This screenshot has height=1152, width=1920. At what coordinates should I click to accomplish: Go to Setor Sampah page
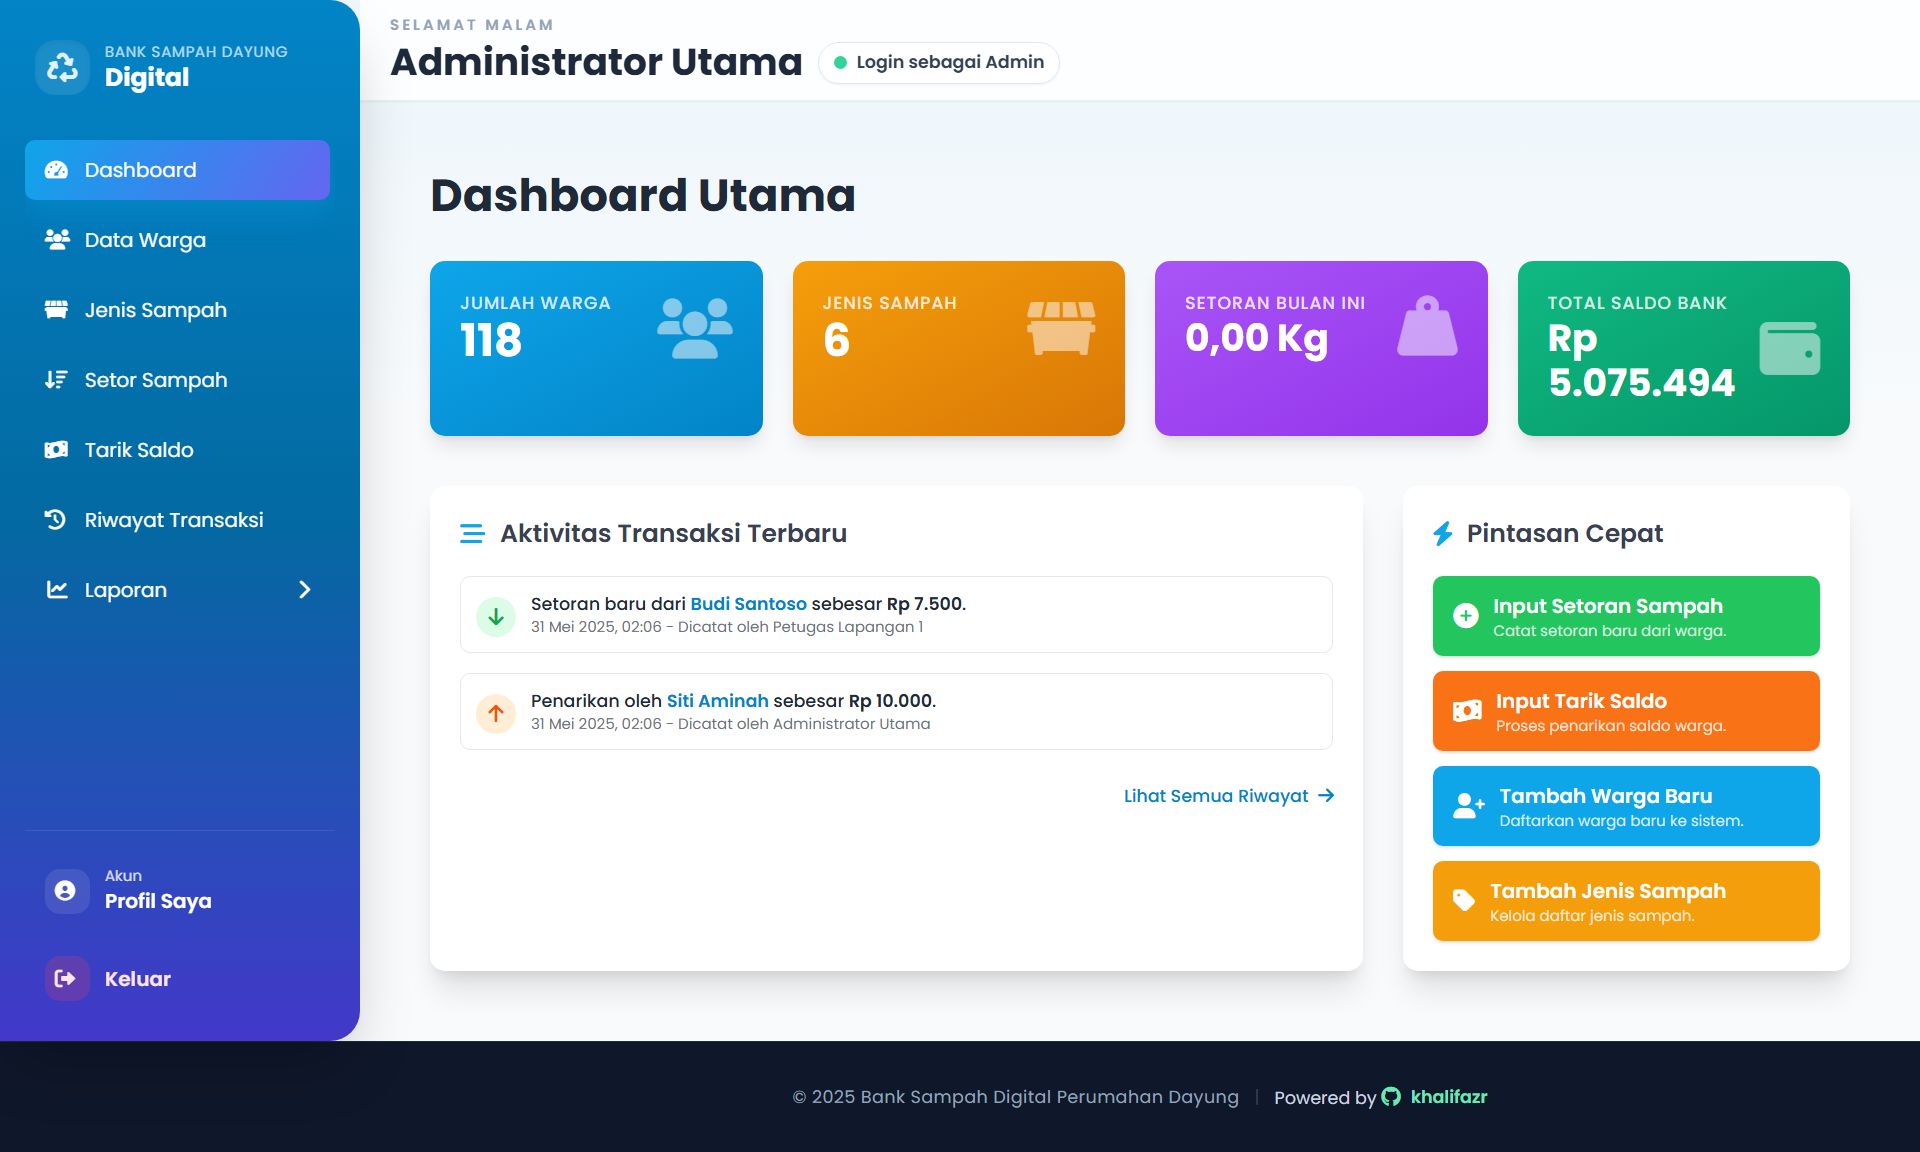(x=155, y=380)
